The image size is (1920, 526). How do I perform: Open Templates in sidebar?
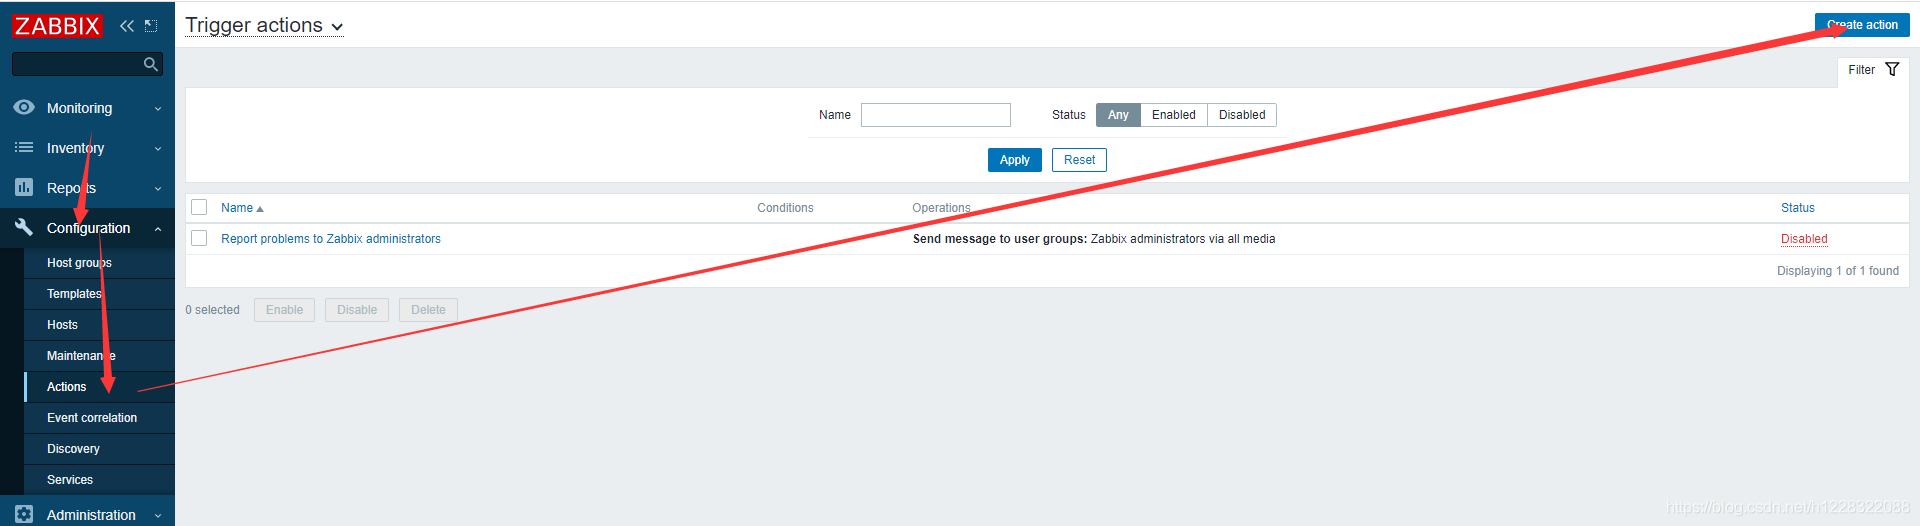pyautogui.click(x=99, y=294)
